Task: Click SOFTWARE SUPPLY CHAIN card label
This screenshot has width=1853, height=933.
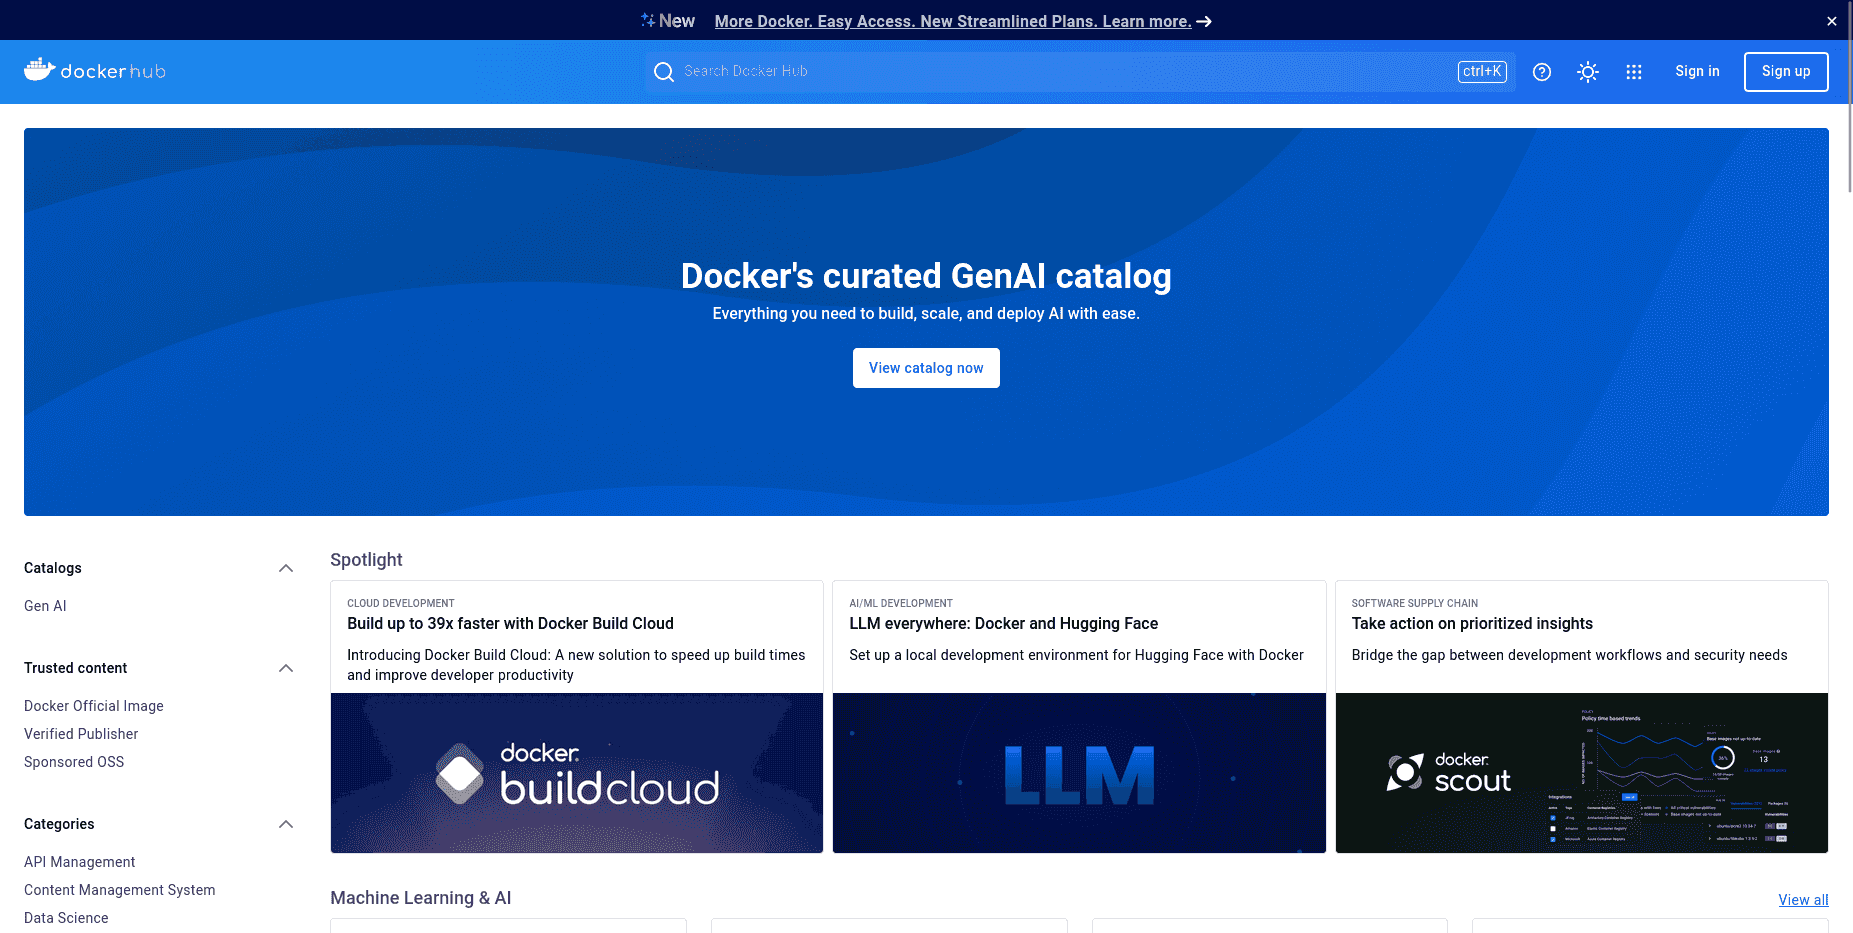Action: 1415,603
